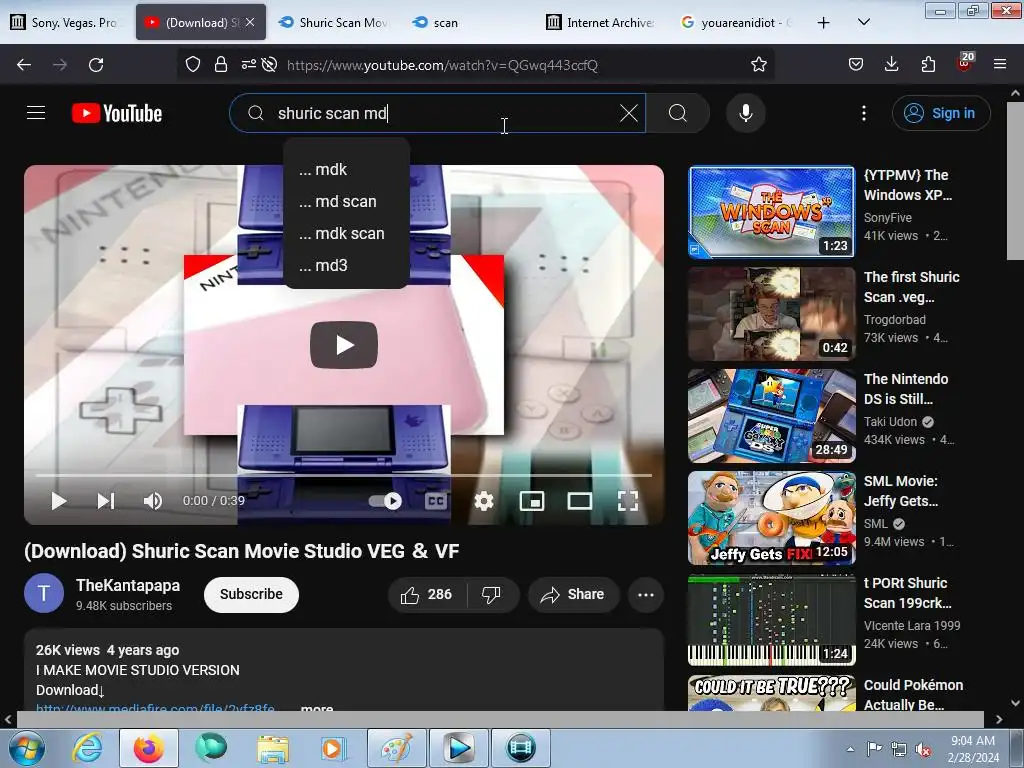Open YouTube guide hamburger menu
The height and width of the screenshot is (768, 1024).
point(36,113)
